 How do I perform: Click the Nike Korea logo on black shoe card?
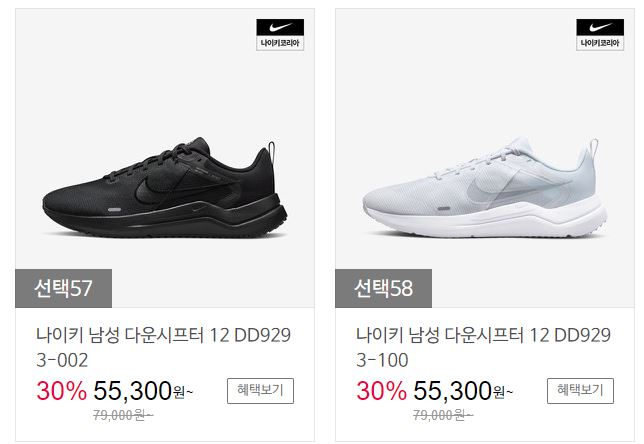pyautogui.click(x=280, y=35)
